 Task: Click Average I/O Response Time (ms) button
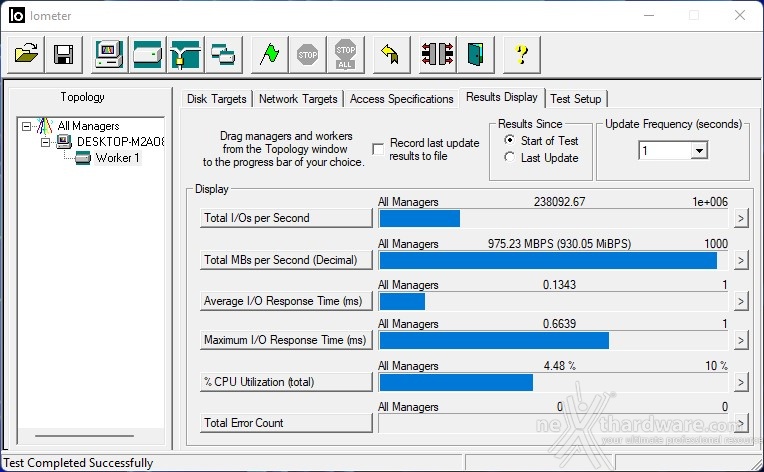286,301
